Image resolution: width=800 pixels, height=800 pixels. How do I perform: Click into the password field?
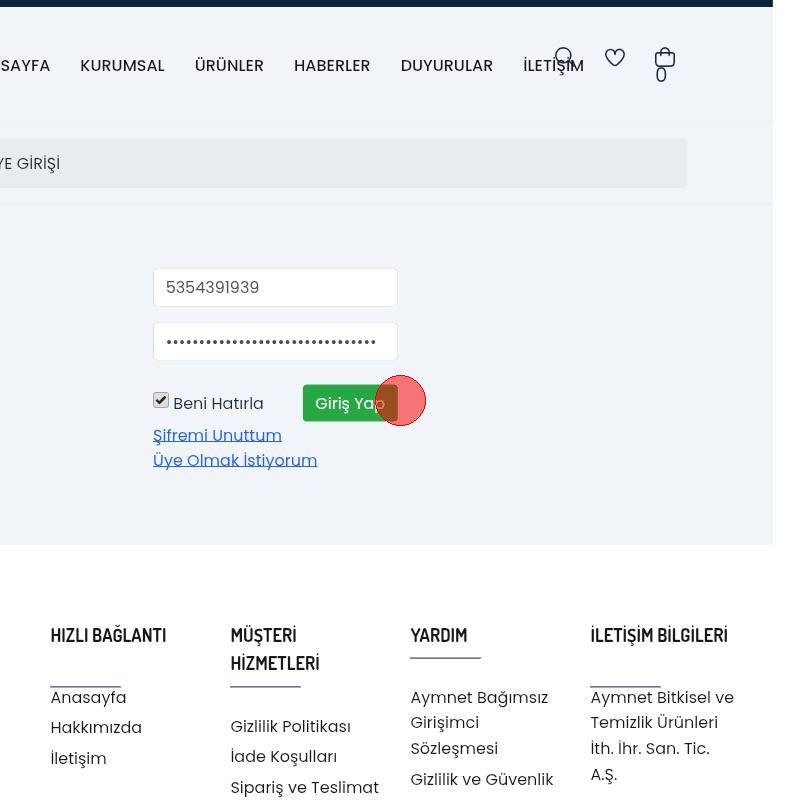[x=275, y=342]
